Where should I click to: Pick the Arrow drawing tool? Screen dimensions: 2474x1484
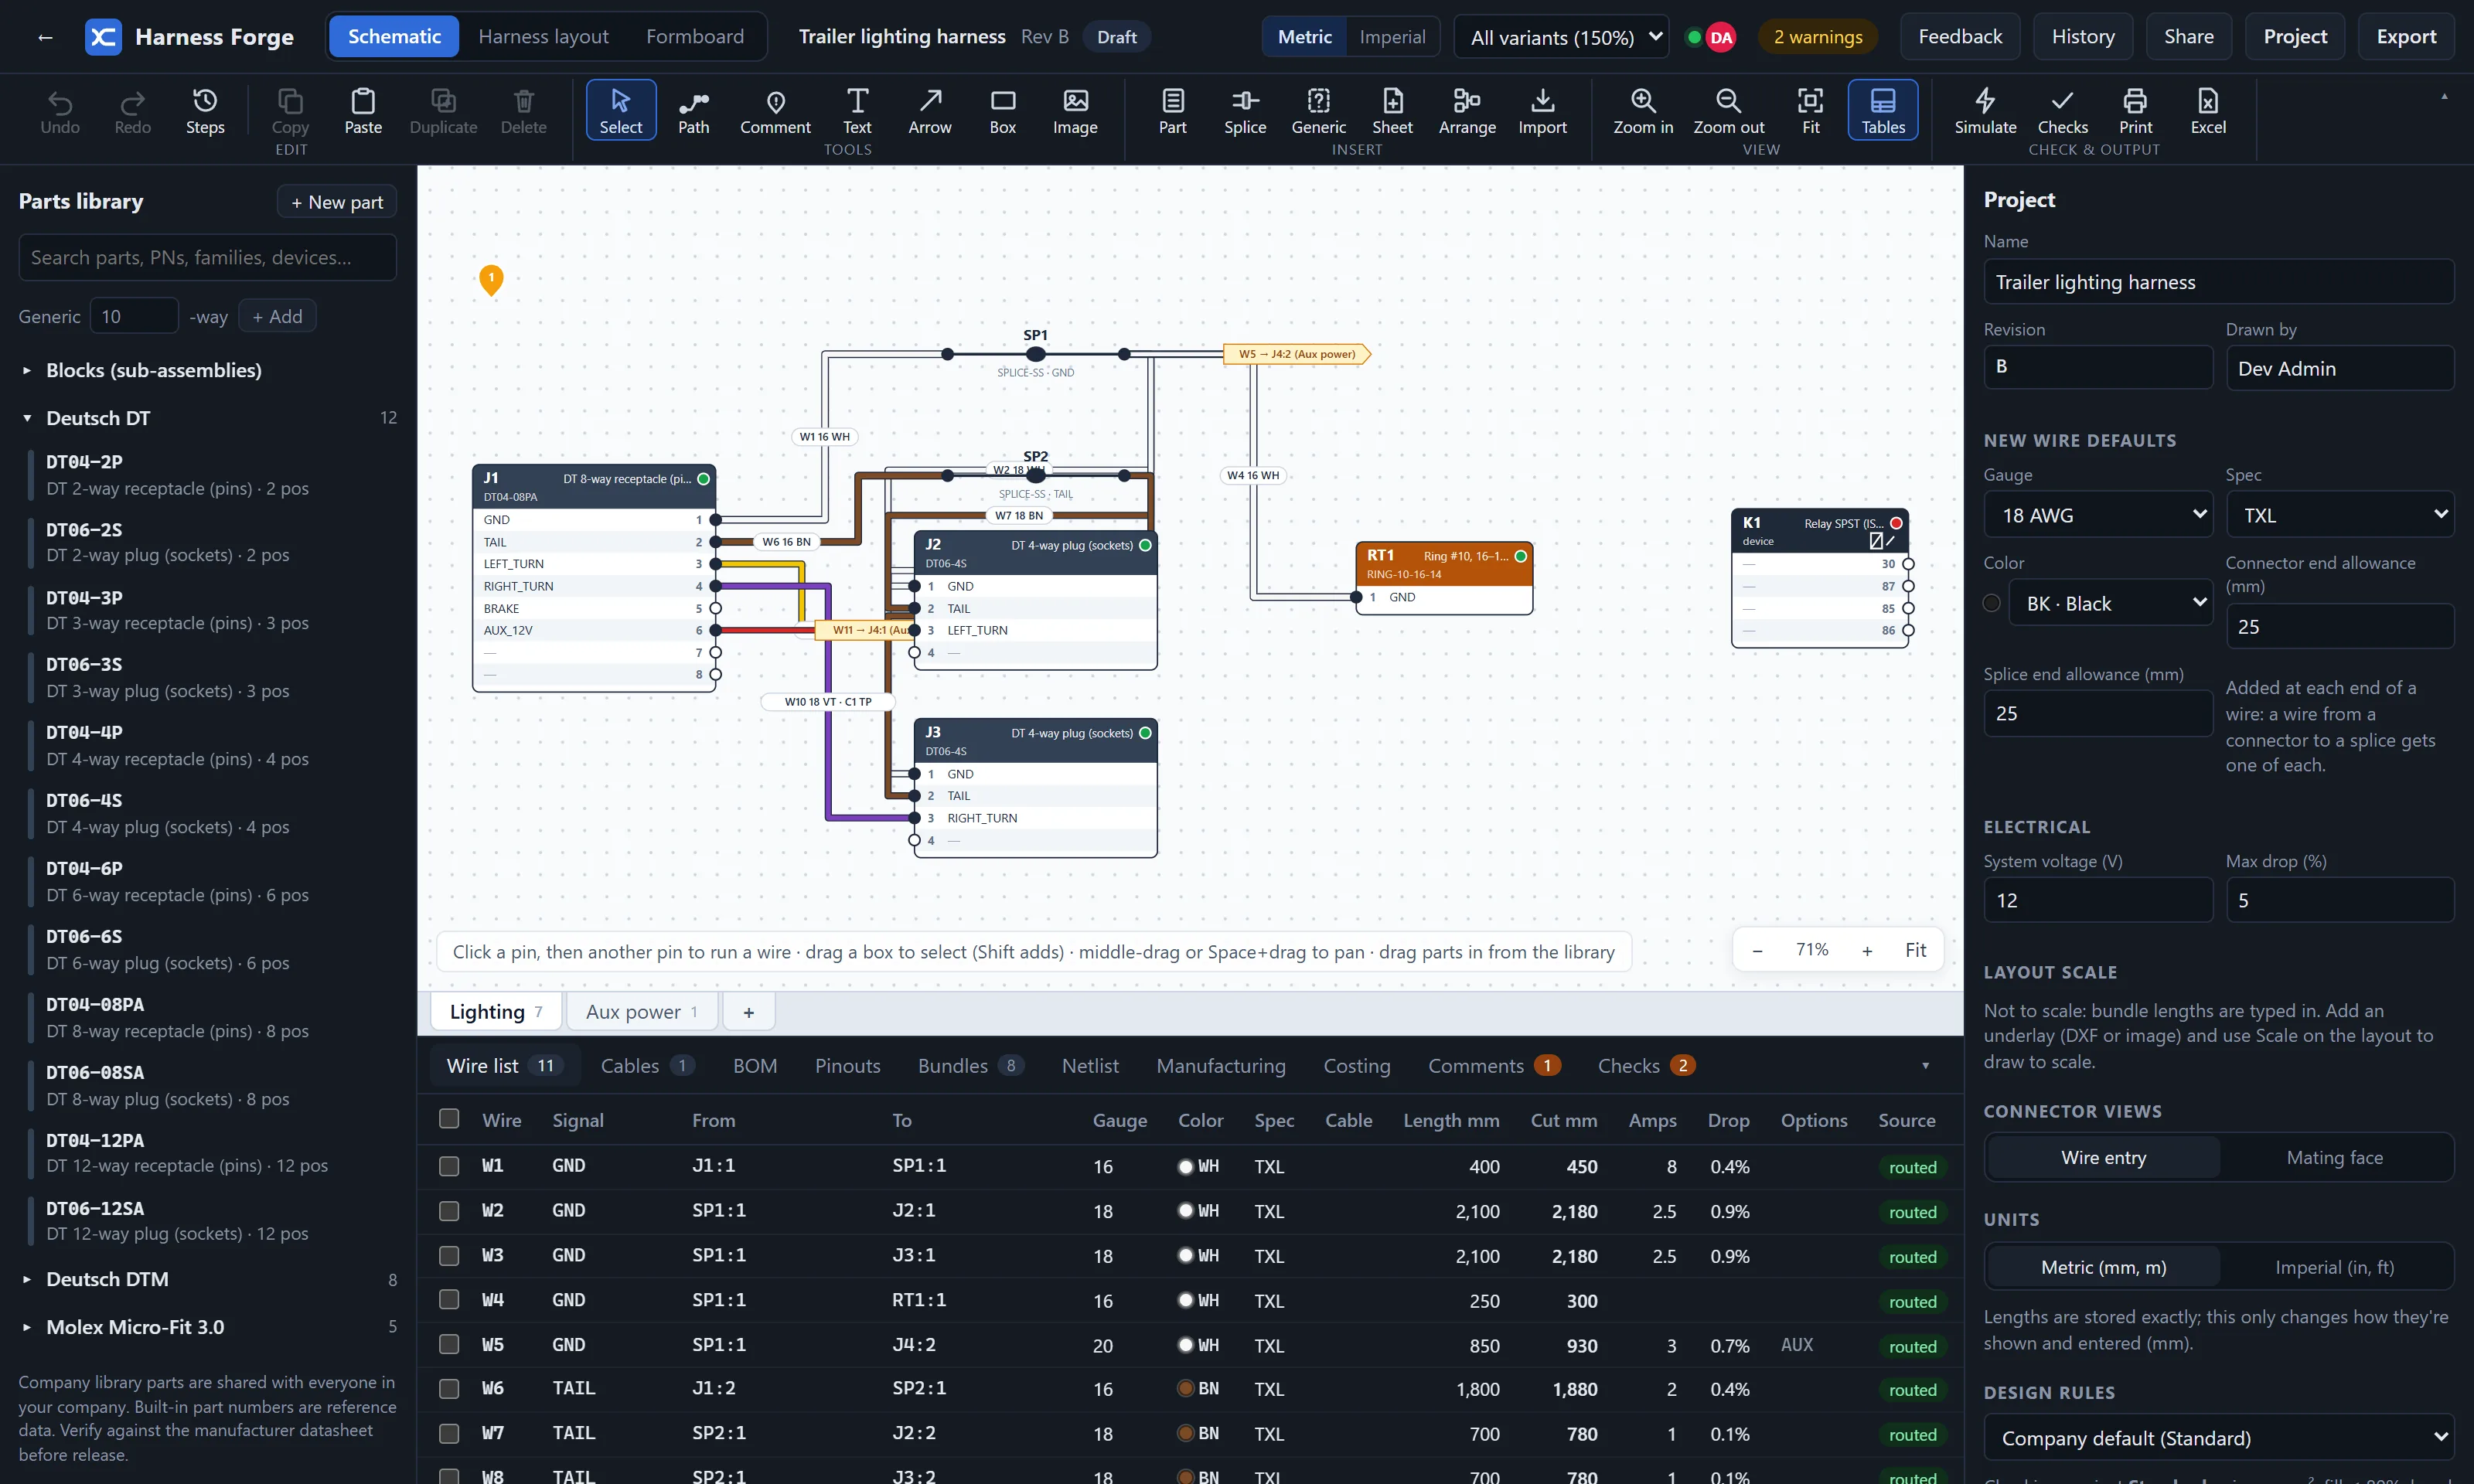pos(930,111)
